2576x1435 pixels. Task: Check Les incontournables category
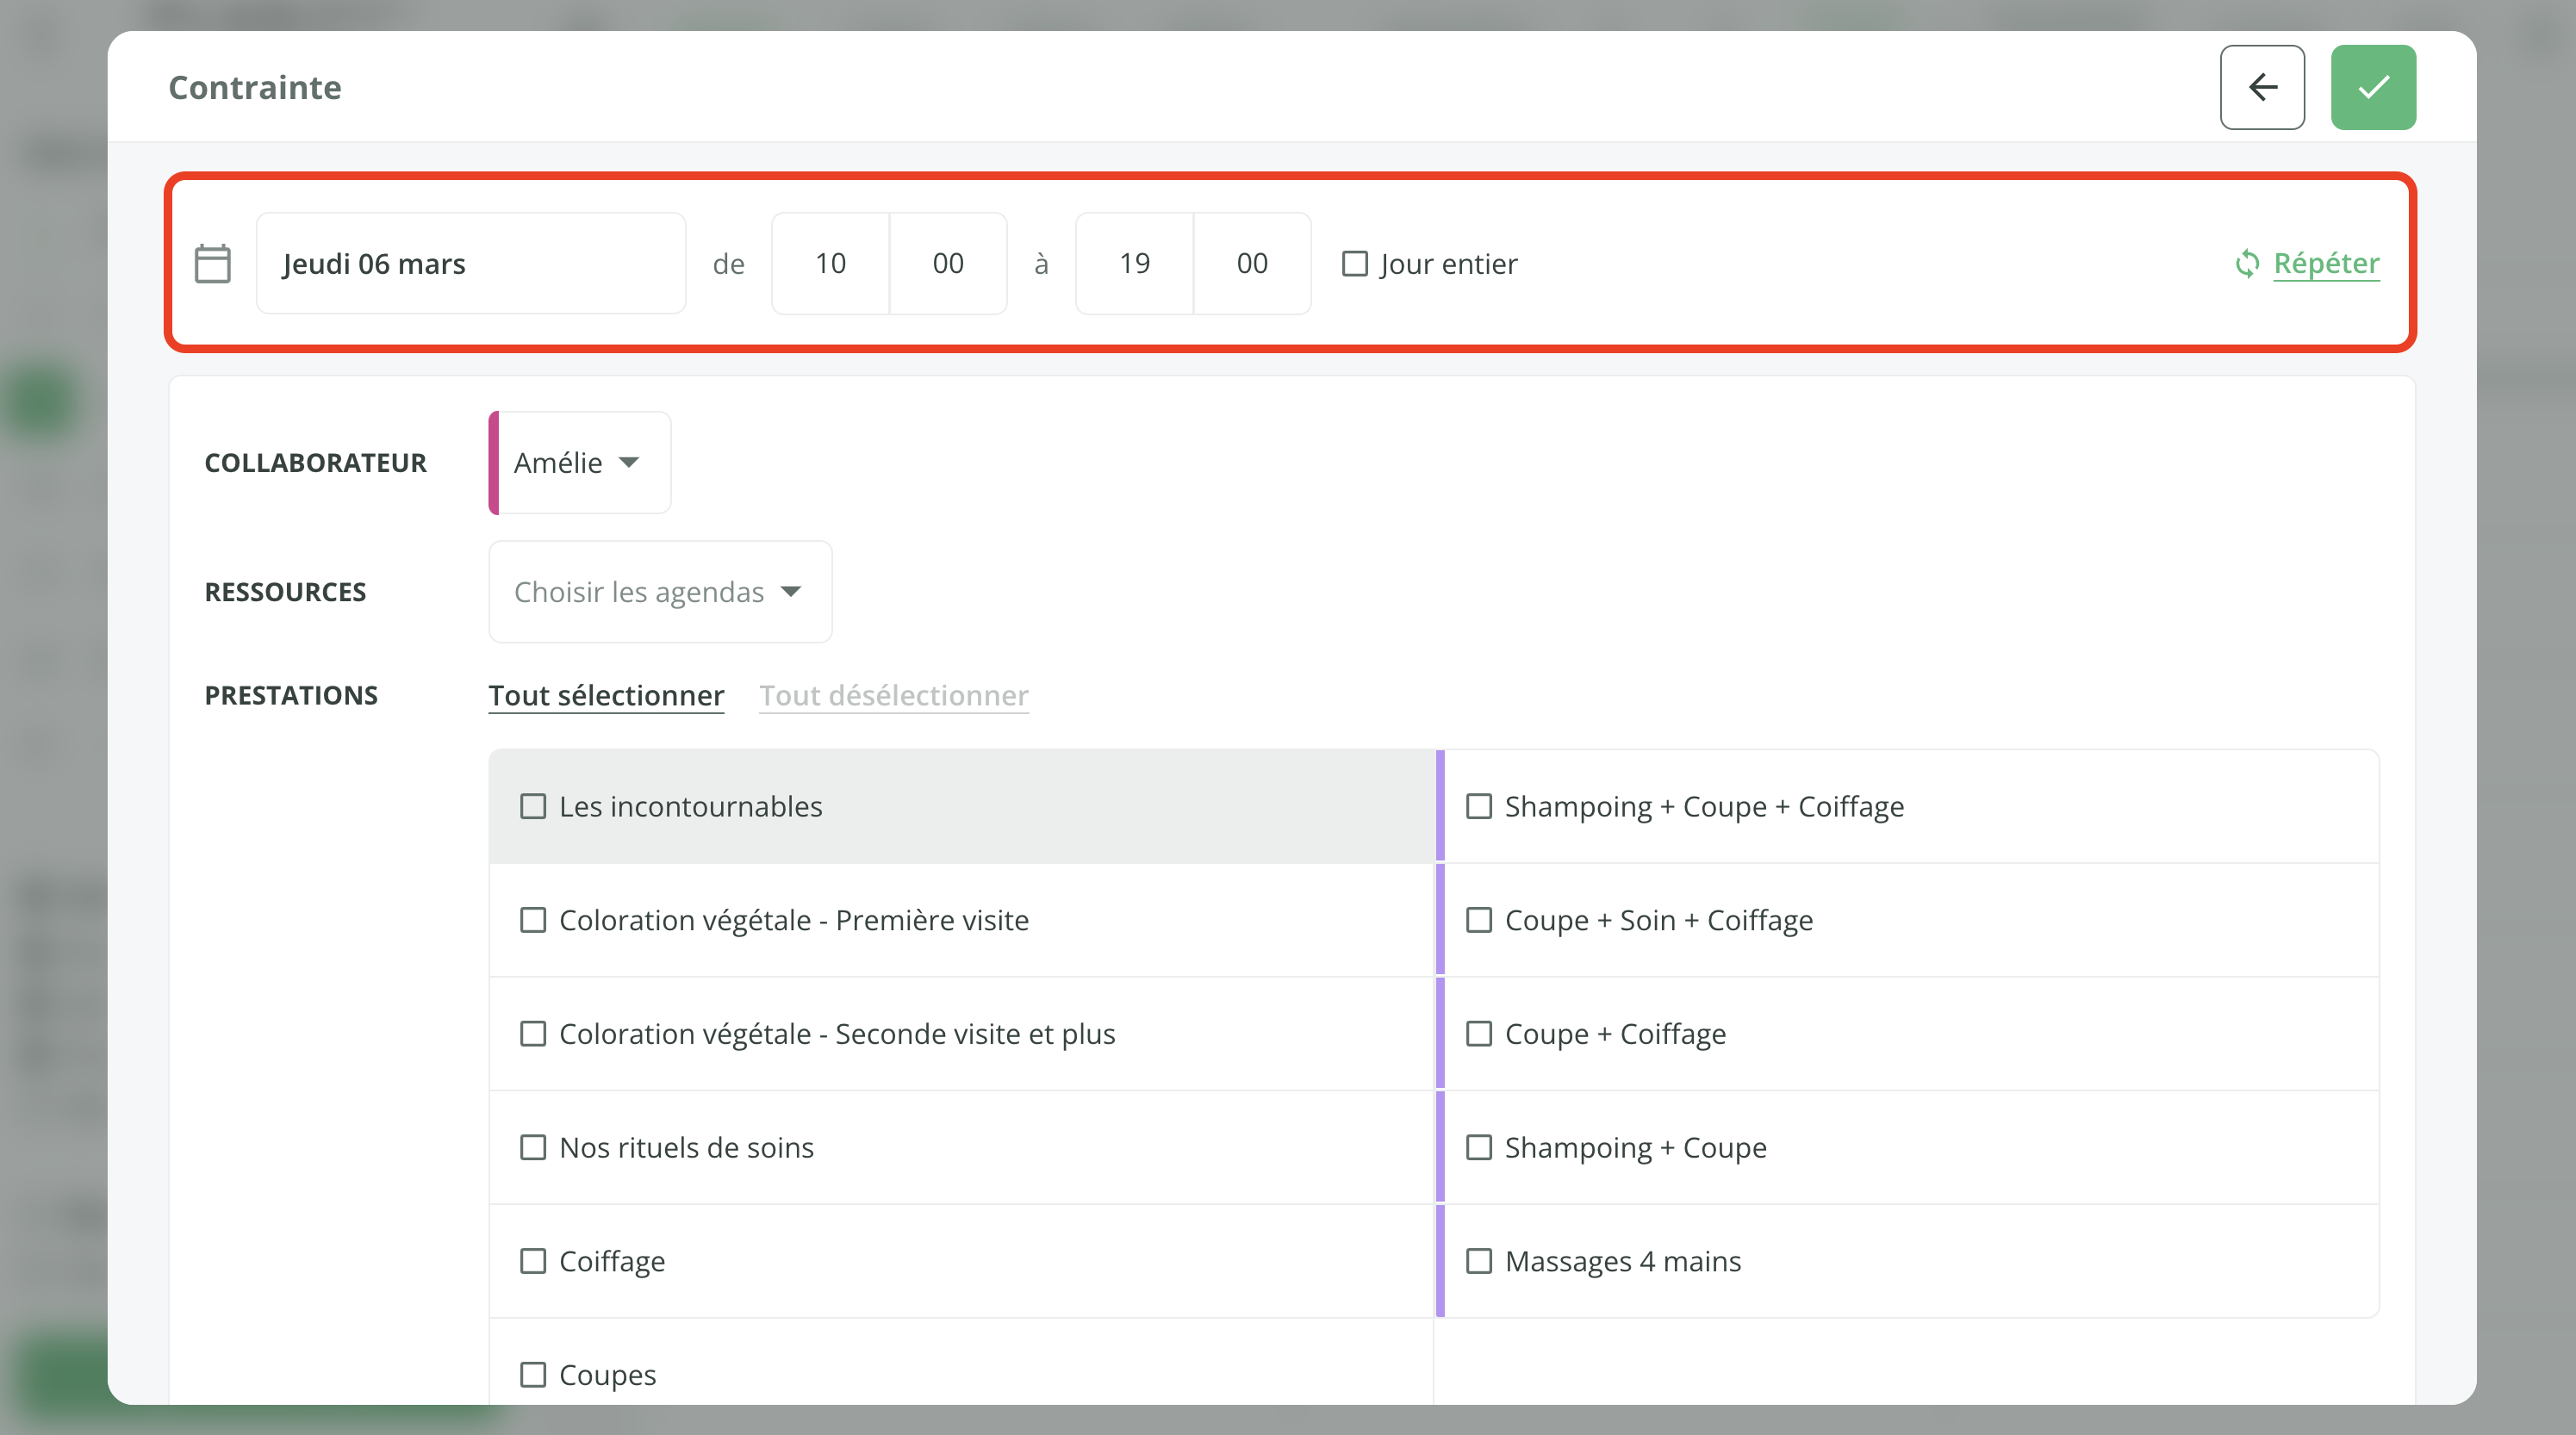click(532, 805)
